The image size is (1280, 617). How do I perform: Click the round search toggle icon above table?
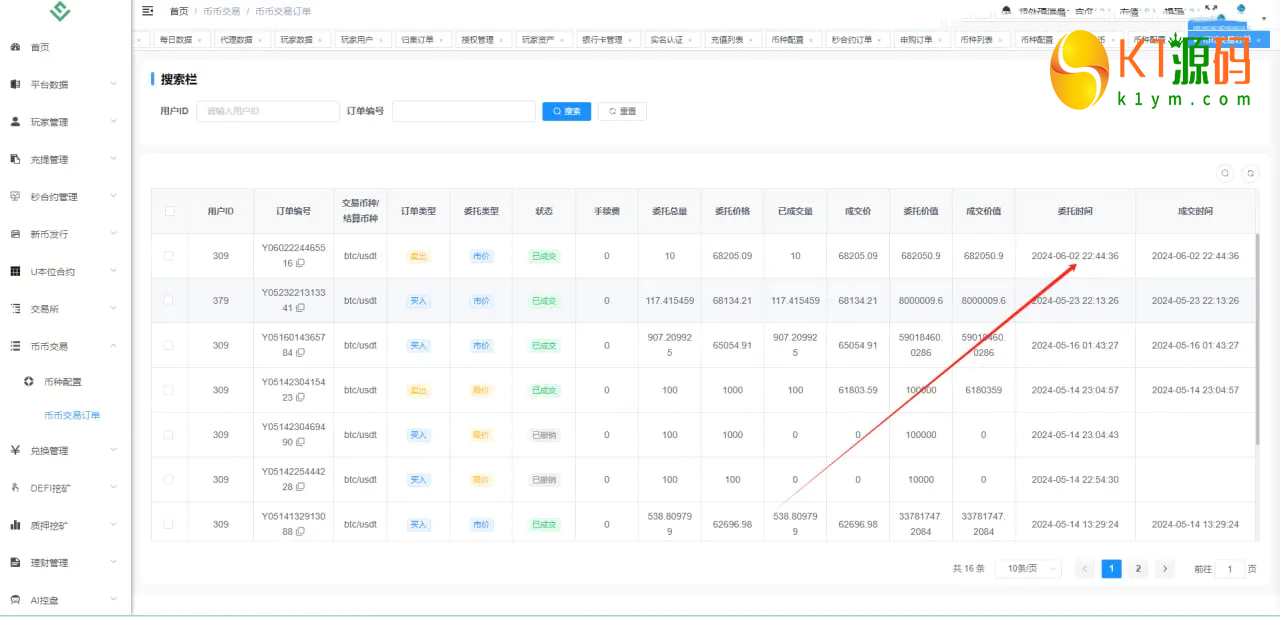1225,173
